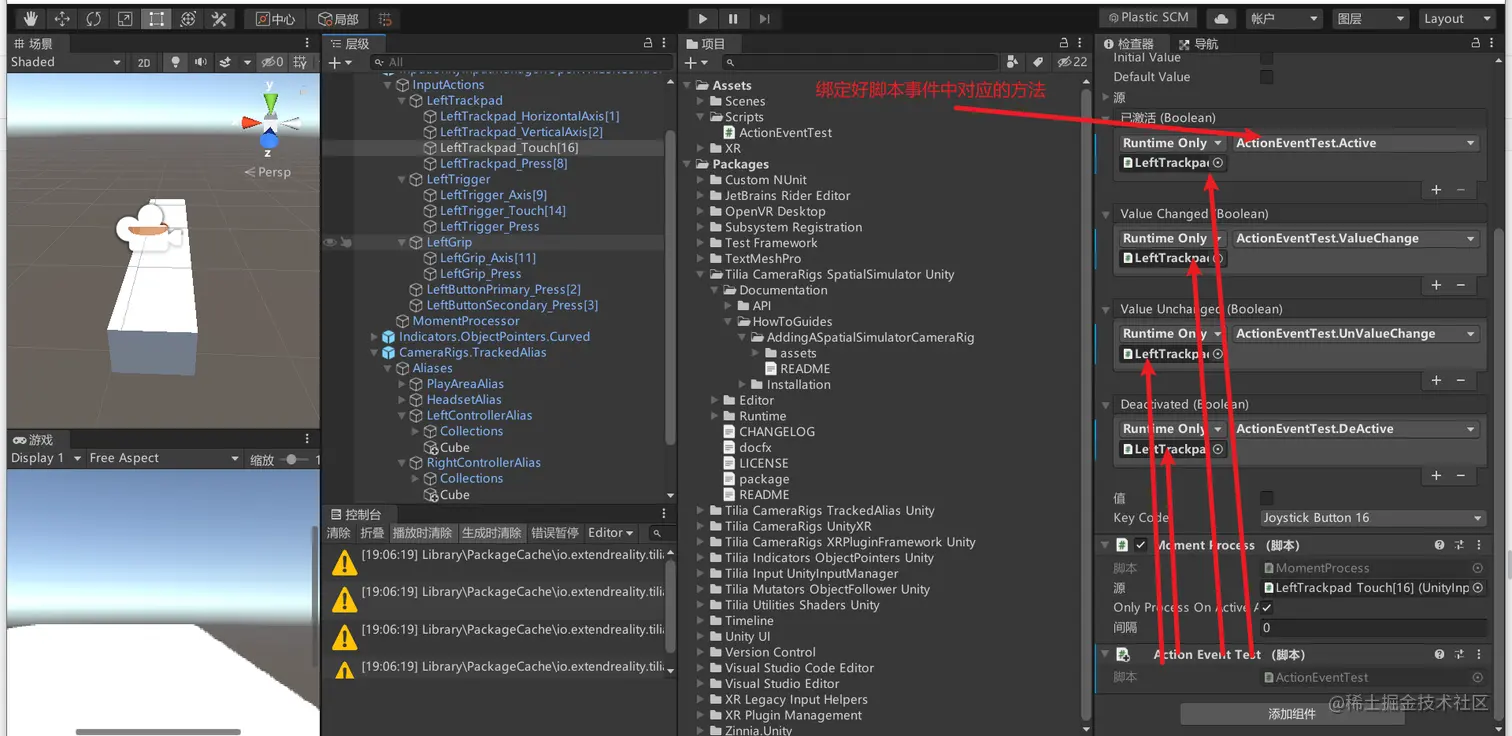
Task: Lock the Inspector panel
Action: (x=1477, y=43)
